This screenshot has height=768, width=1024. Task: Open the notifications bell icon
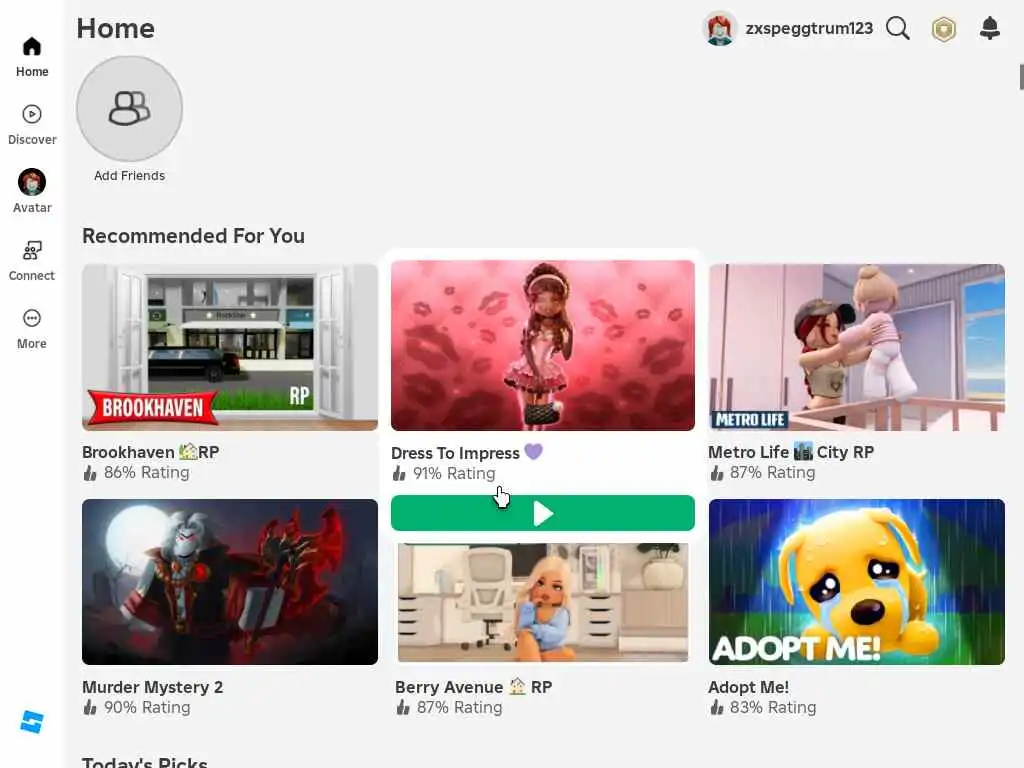coord(990,28)
